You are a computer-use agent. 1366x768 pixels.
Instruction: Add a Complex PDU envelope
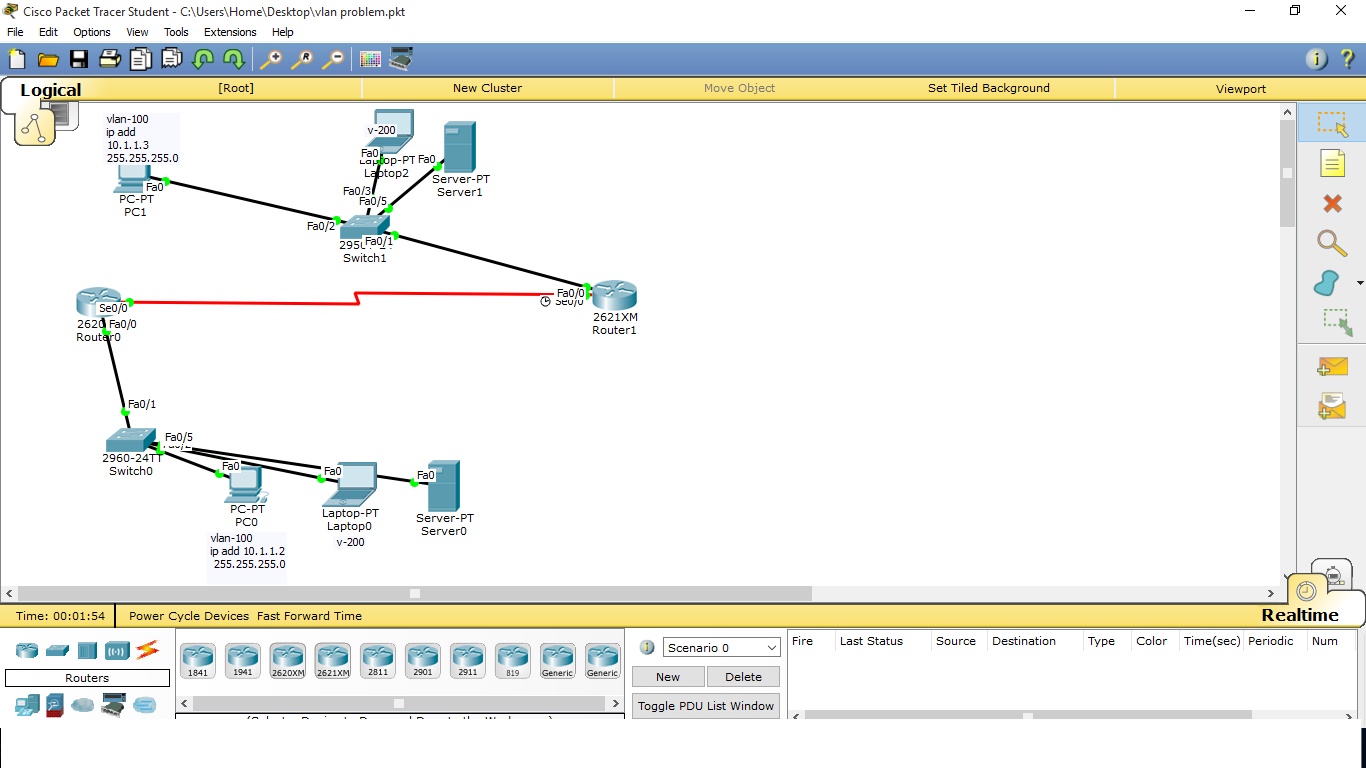coord(1332,406)
